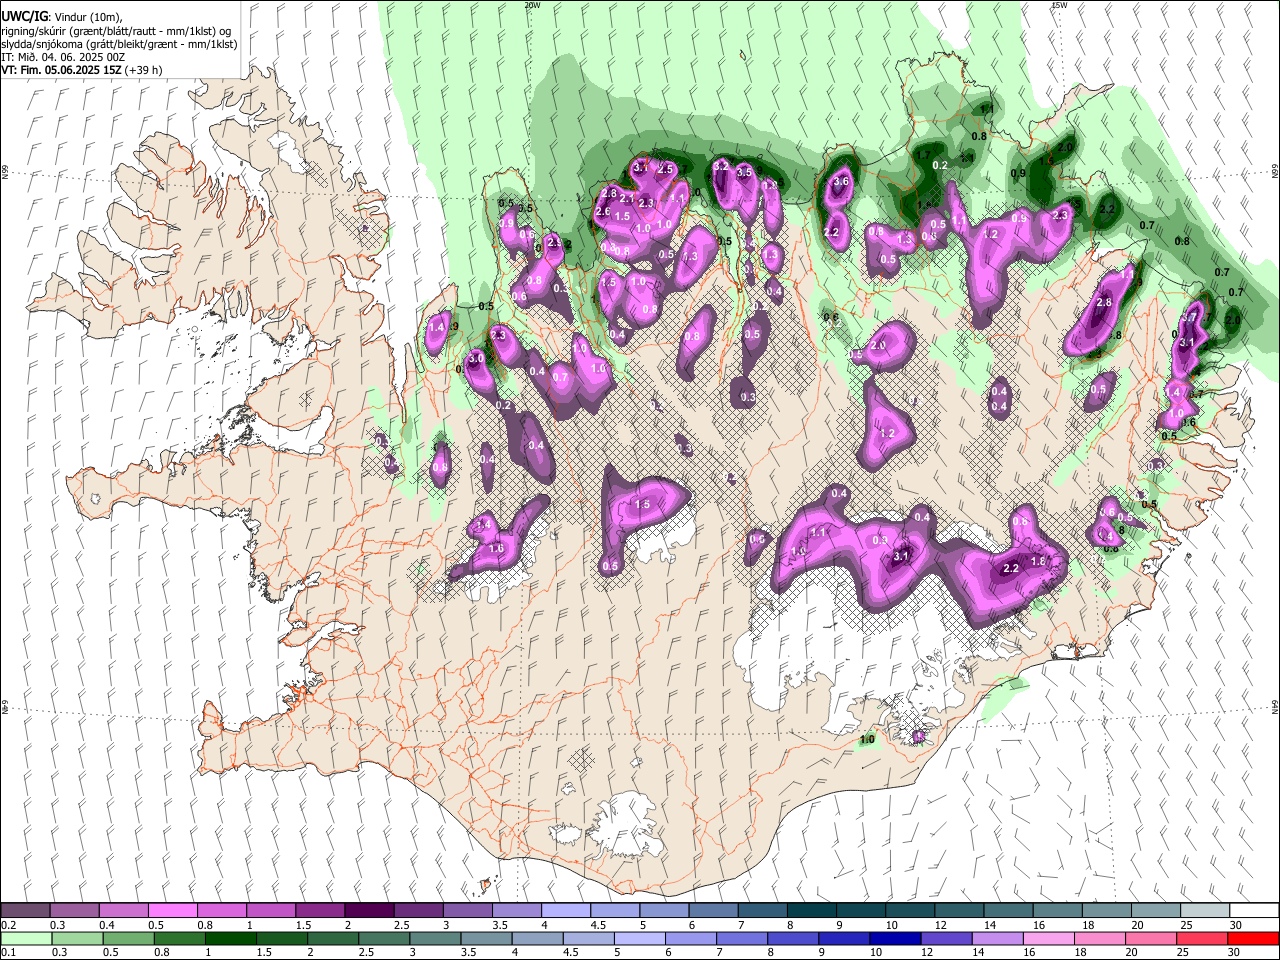Pick lower rain legend swatch starting at 3
Viewport: 1280px width, 960px height.
[434, 938]
